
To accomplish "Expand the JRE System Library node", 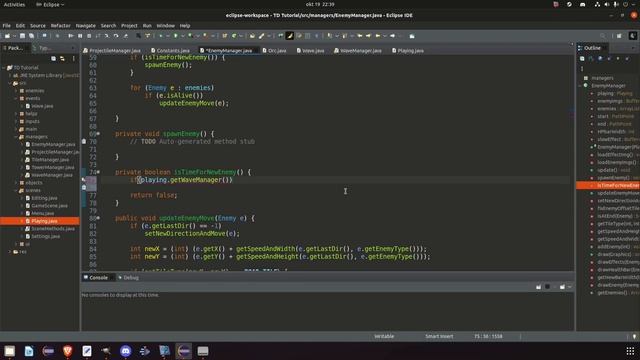I will tap(10, 76).
